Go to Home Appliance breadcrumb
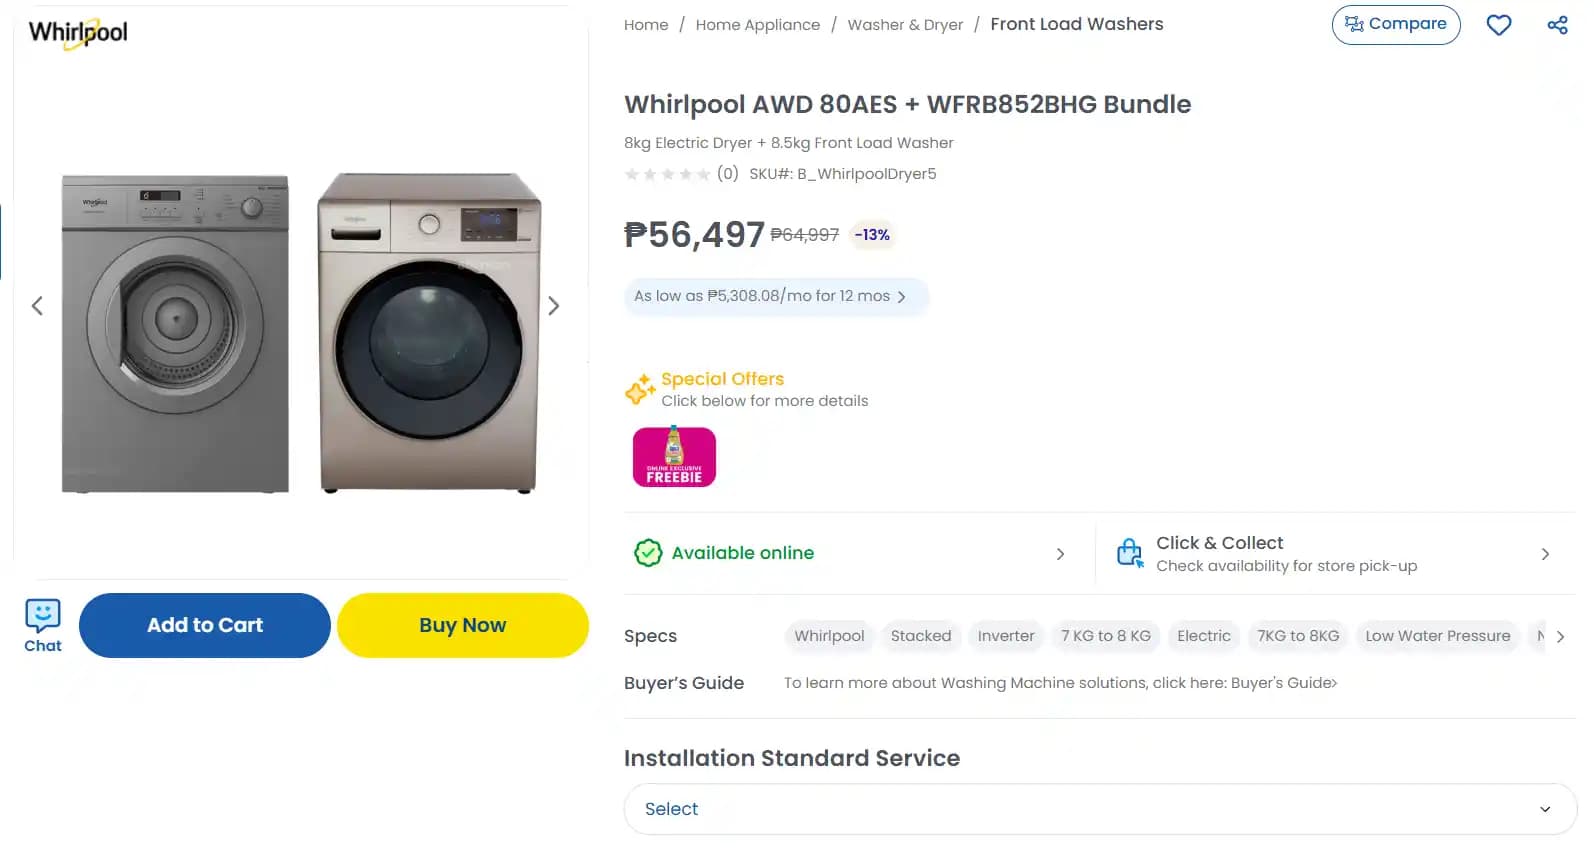 (x=757, y=25)
